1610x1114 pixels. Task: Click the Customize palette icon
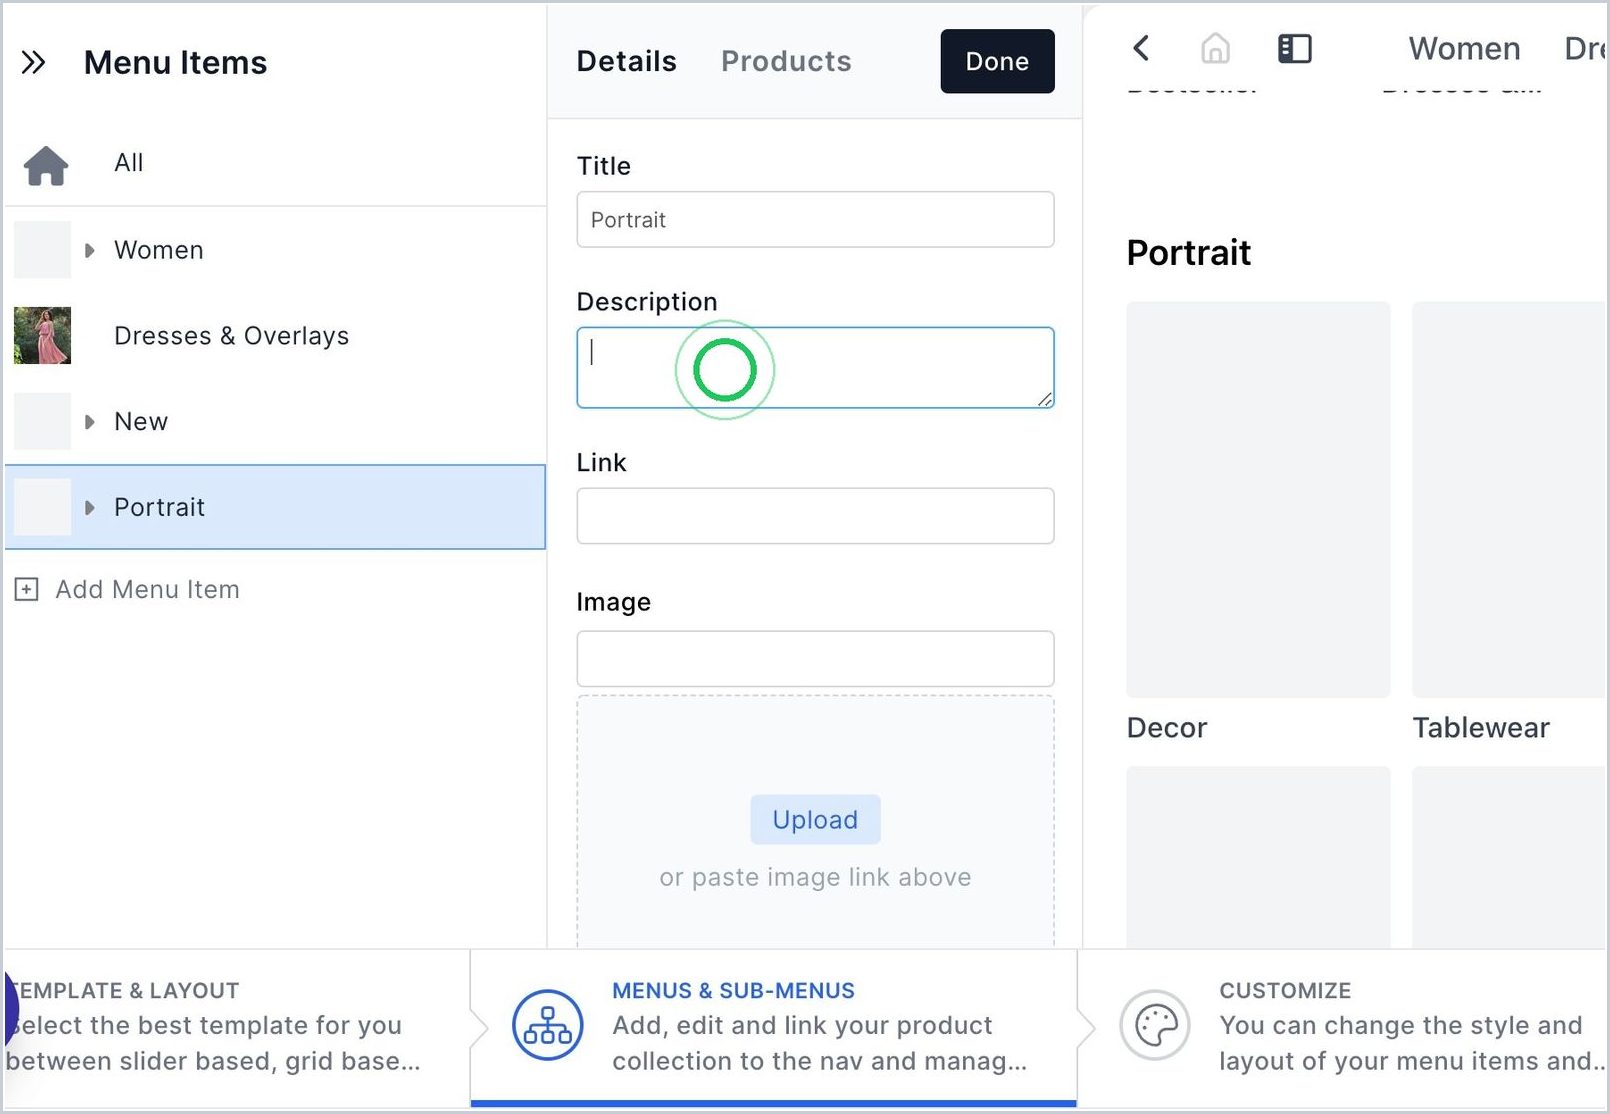click(x=1155, y=1025)
